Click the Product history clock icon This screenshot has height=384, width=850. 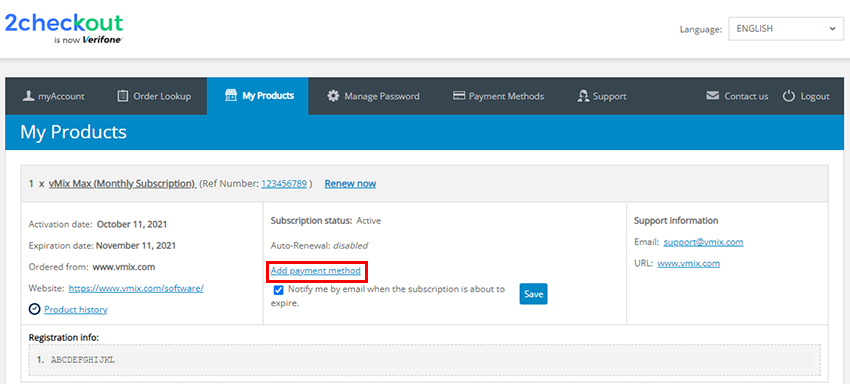click(x=35, y=309)
